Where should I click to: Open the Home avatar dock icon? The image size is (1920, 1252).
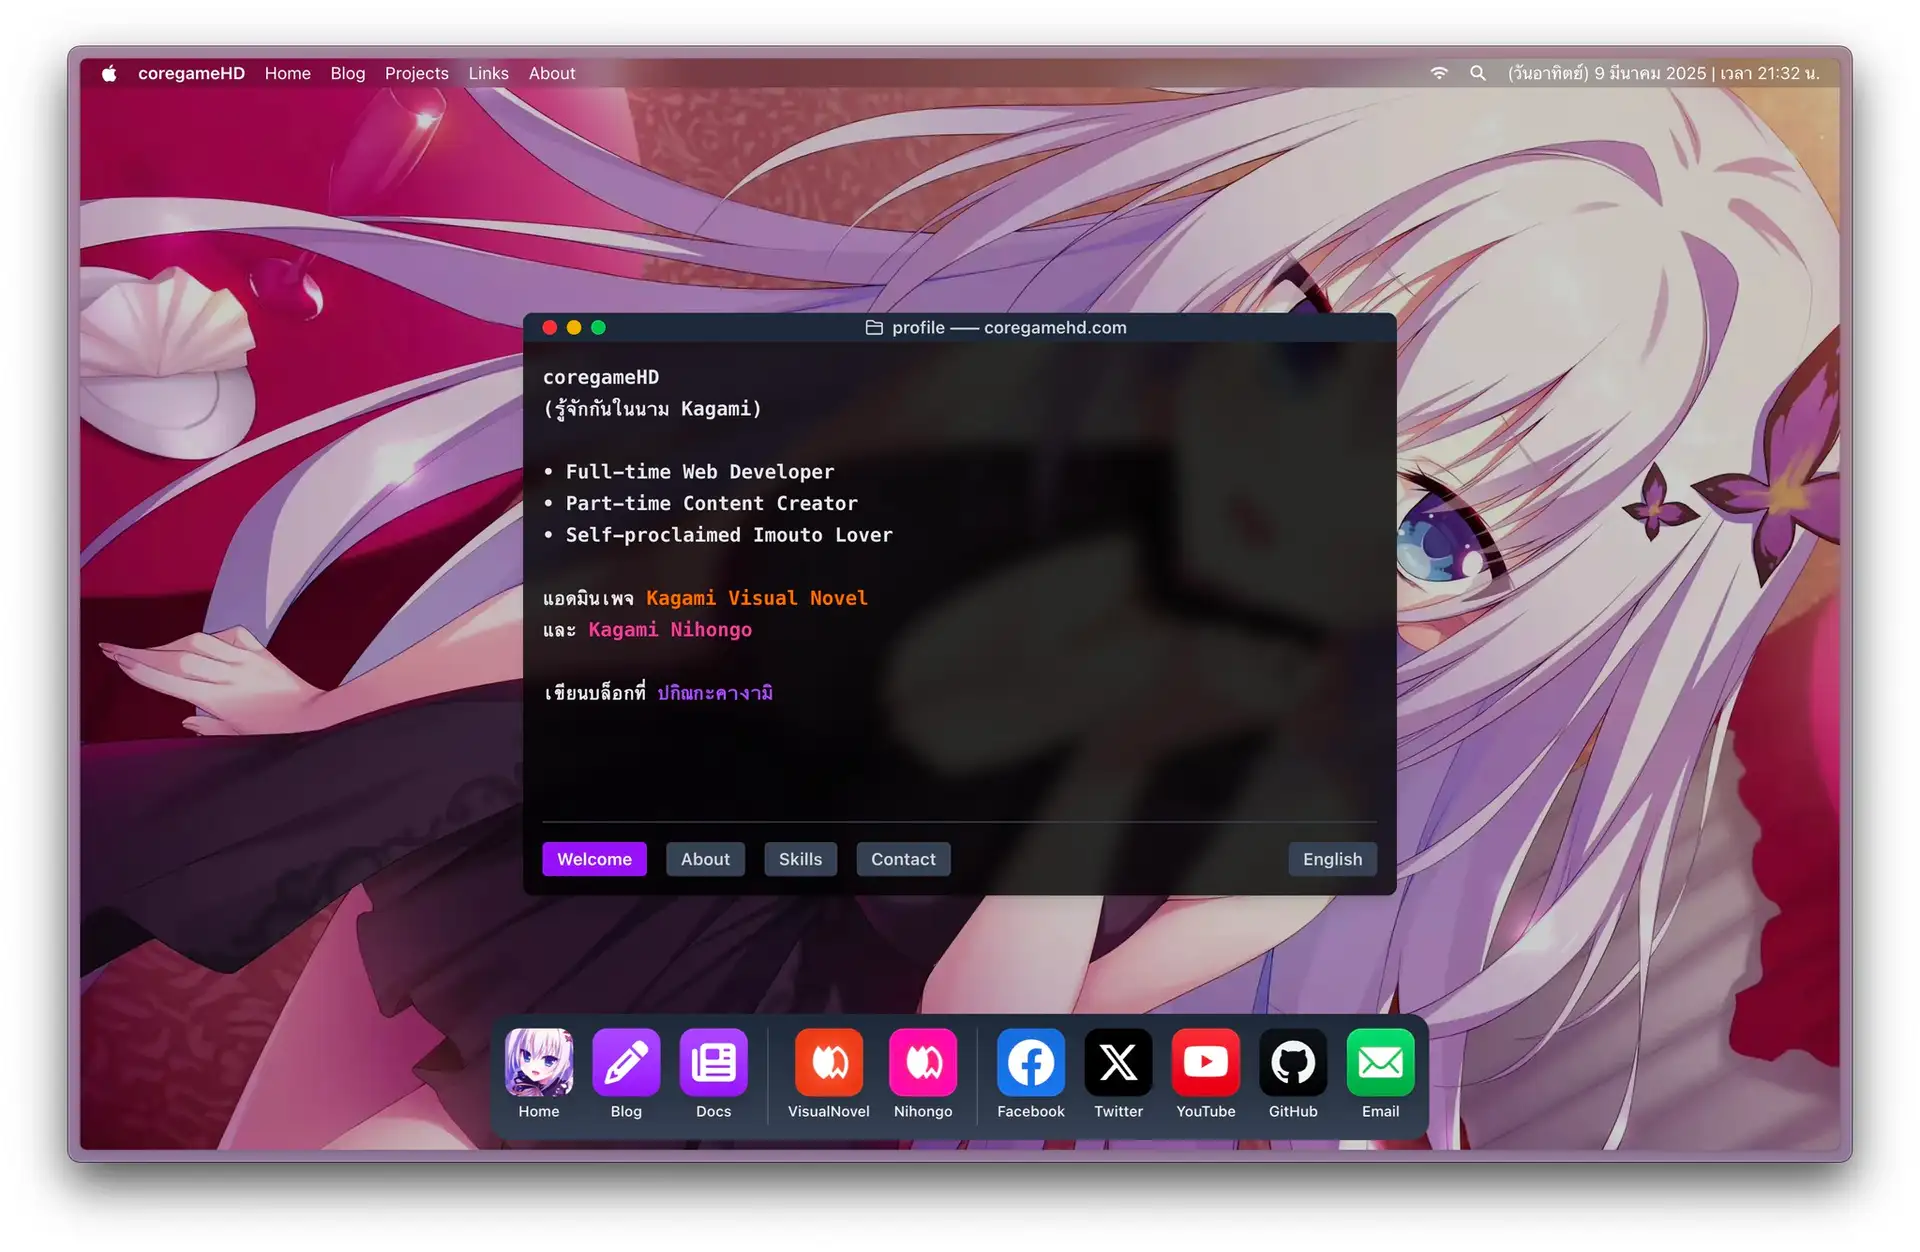click(538, 1062)
